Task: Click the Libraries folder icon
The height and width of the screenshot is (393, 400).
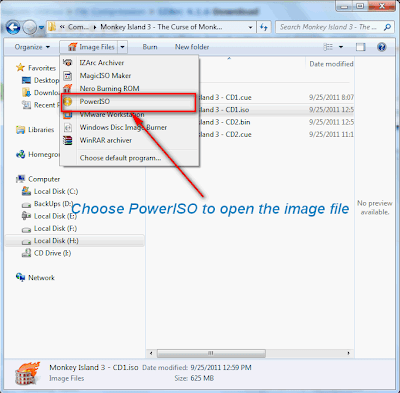Action: pyautogui.click(x=20, y=130)
